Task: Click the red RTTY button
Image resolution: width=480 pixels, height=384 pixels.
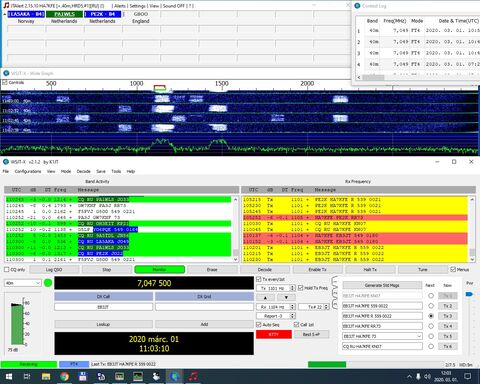Action: click(274, 334)
